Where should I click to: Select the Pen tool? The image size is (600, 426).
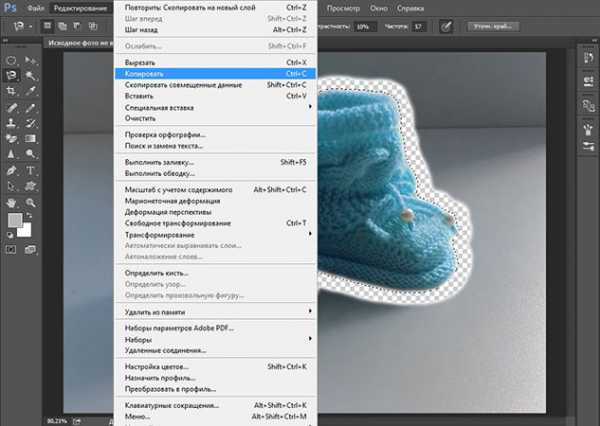pyautogui.click(x=11, y=170)
